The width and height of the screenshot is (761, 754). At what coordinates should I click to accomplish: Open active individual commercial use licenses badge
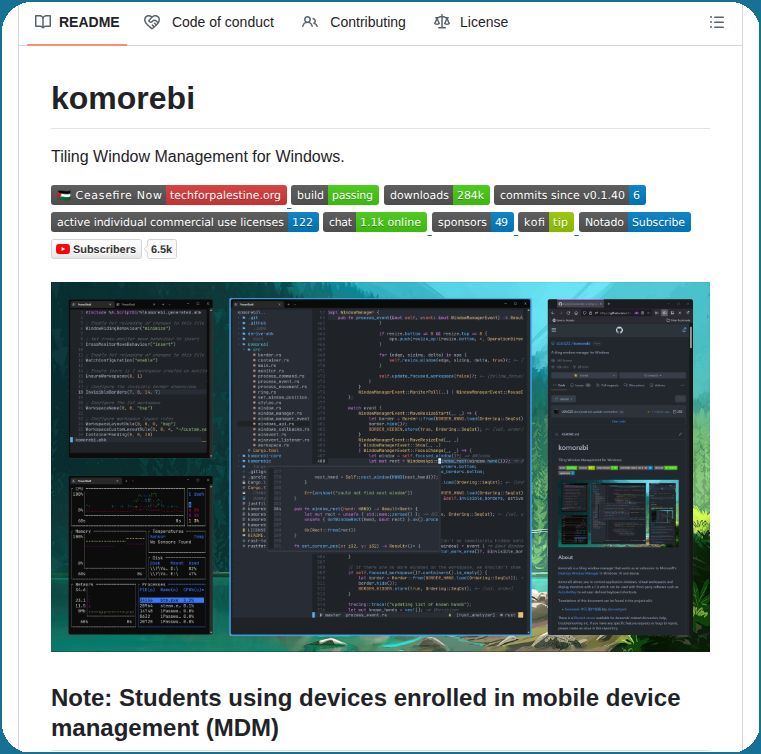pyautogui.click(x=185, y=222)
